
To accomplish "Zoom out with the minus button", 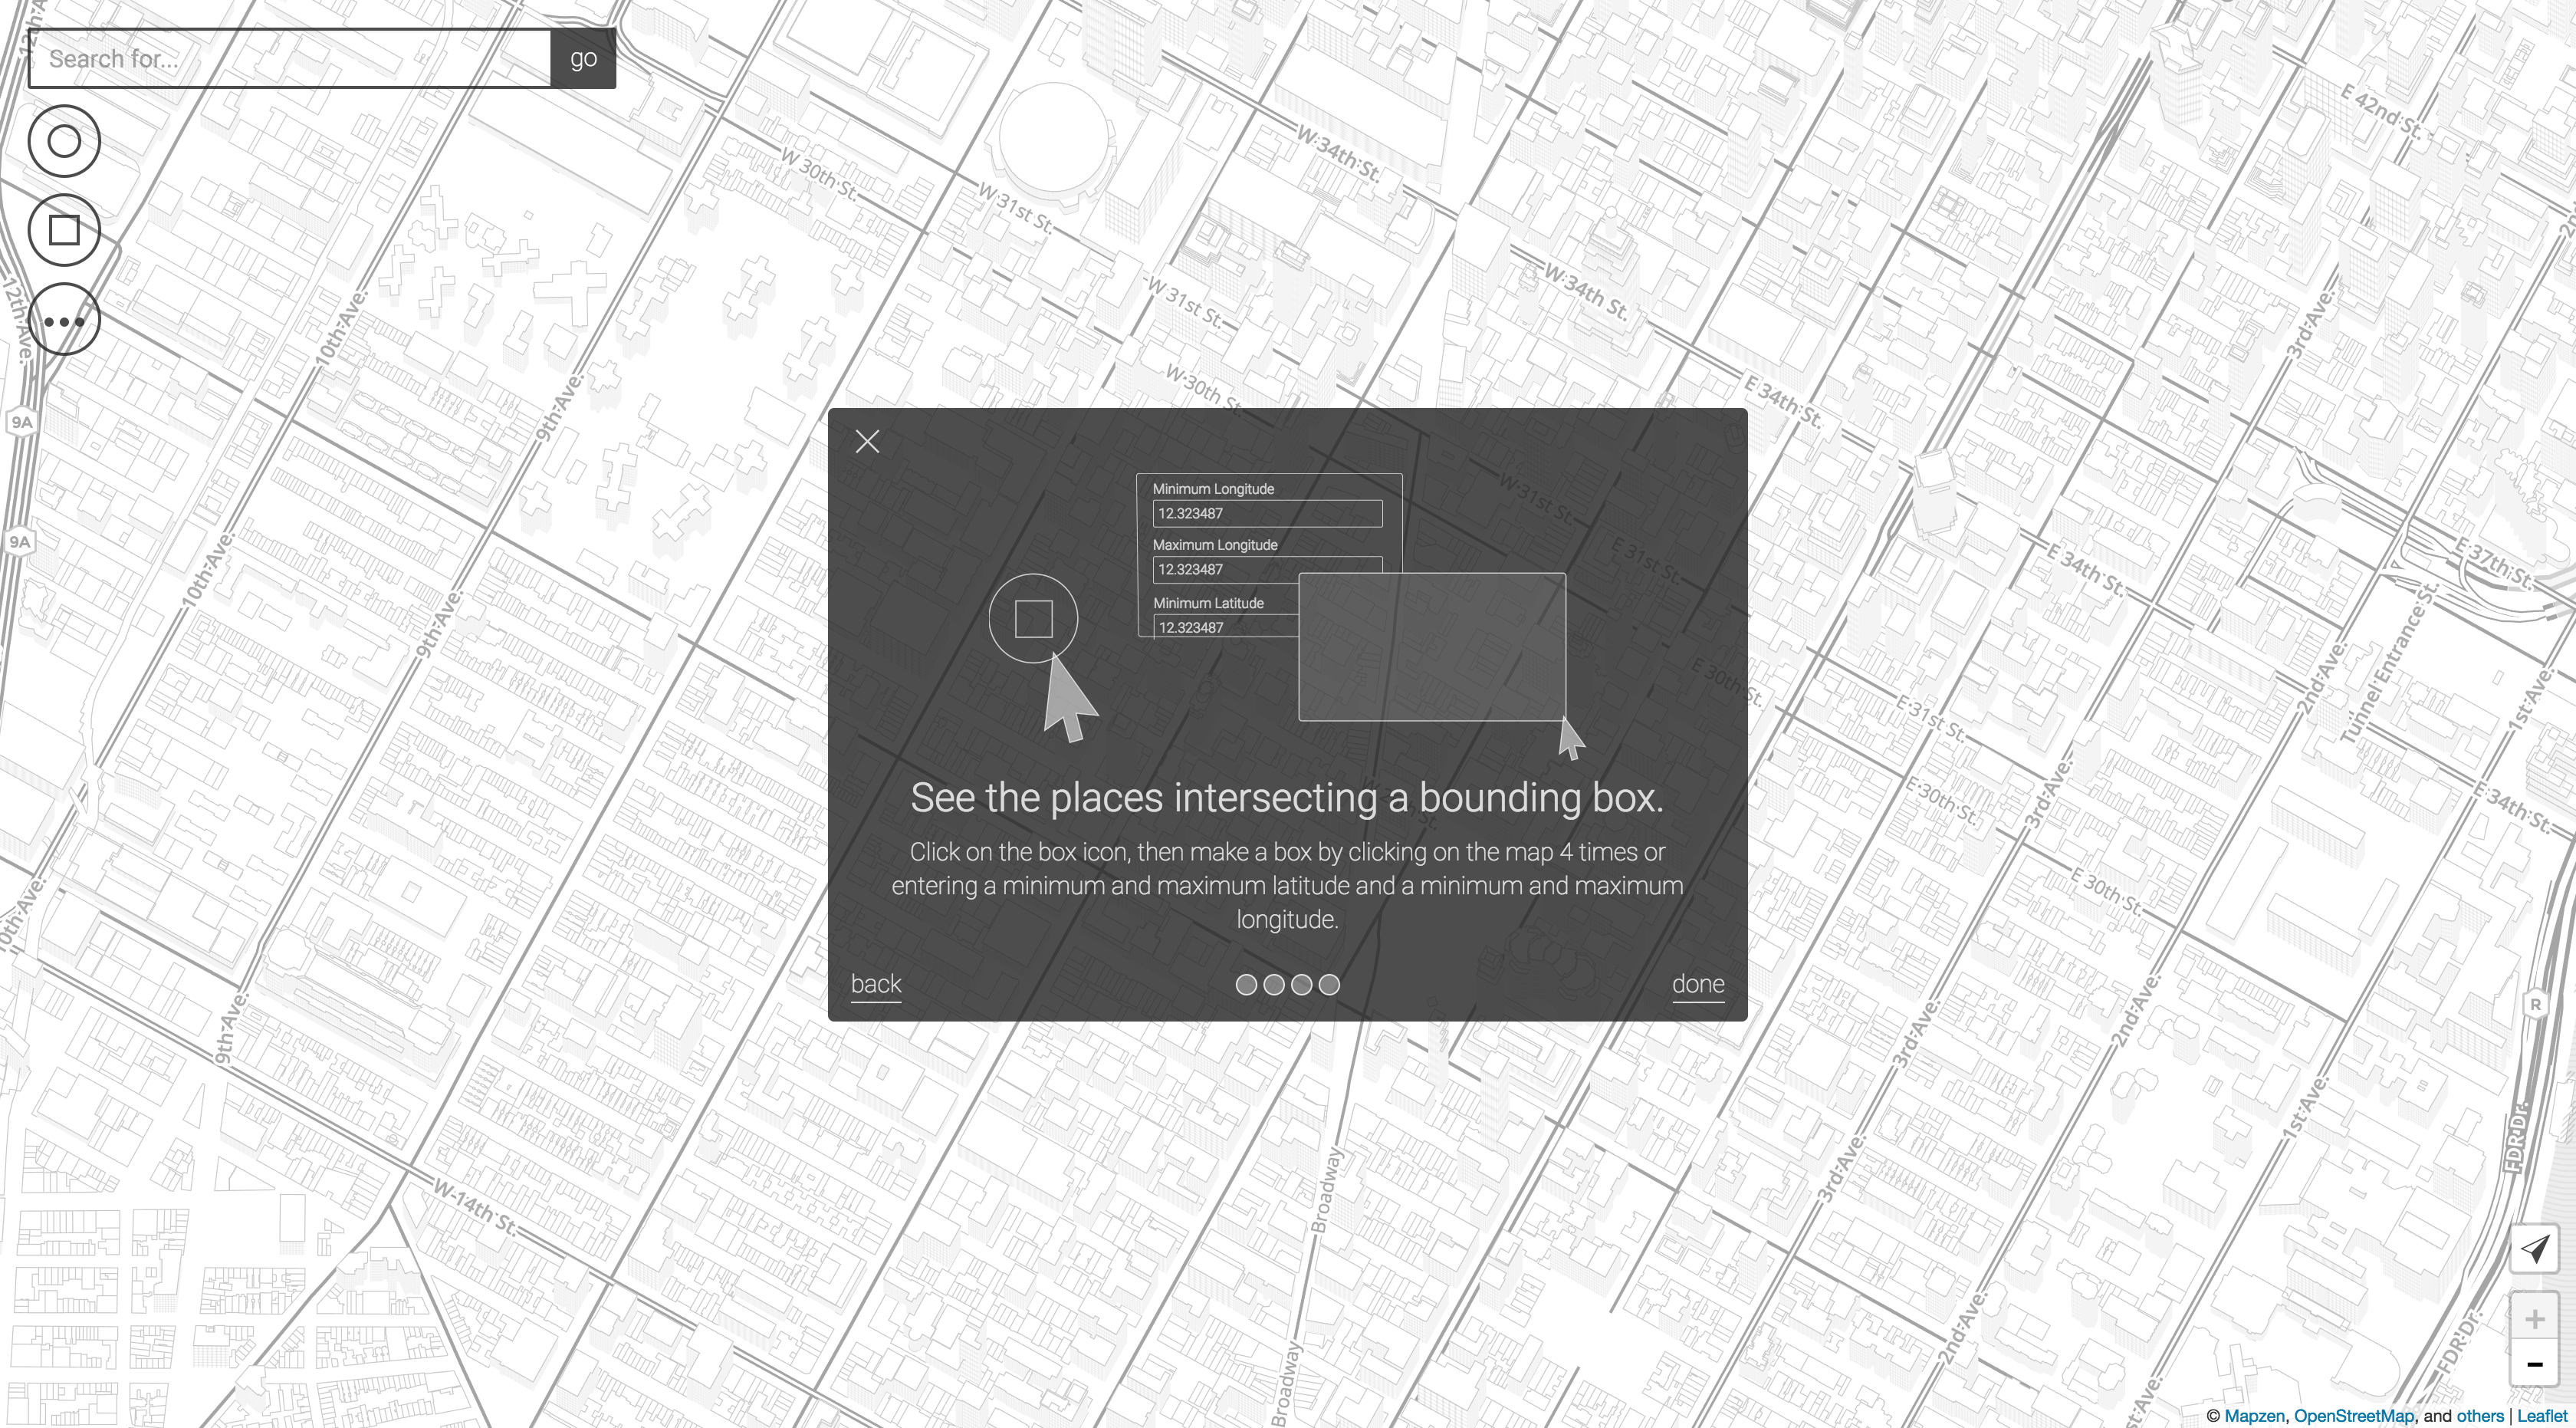I will pyautogui.click(x=2534, y=1364).
